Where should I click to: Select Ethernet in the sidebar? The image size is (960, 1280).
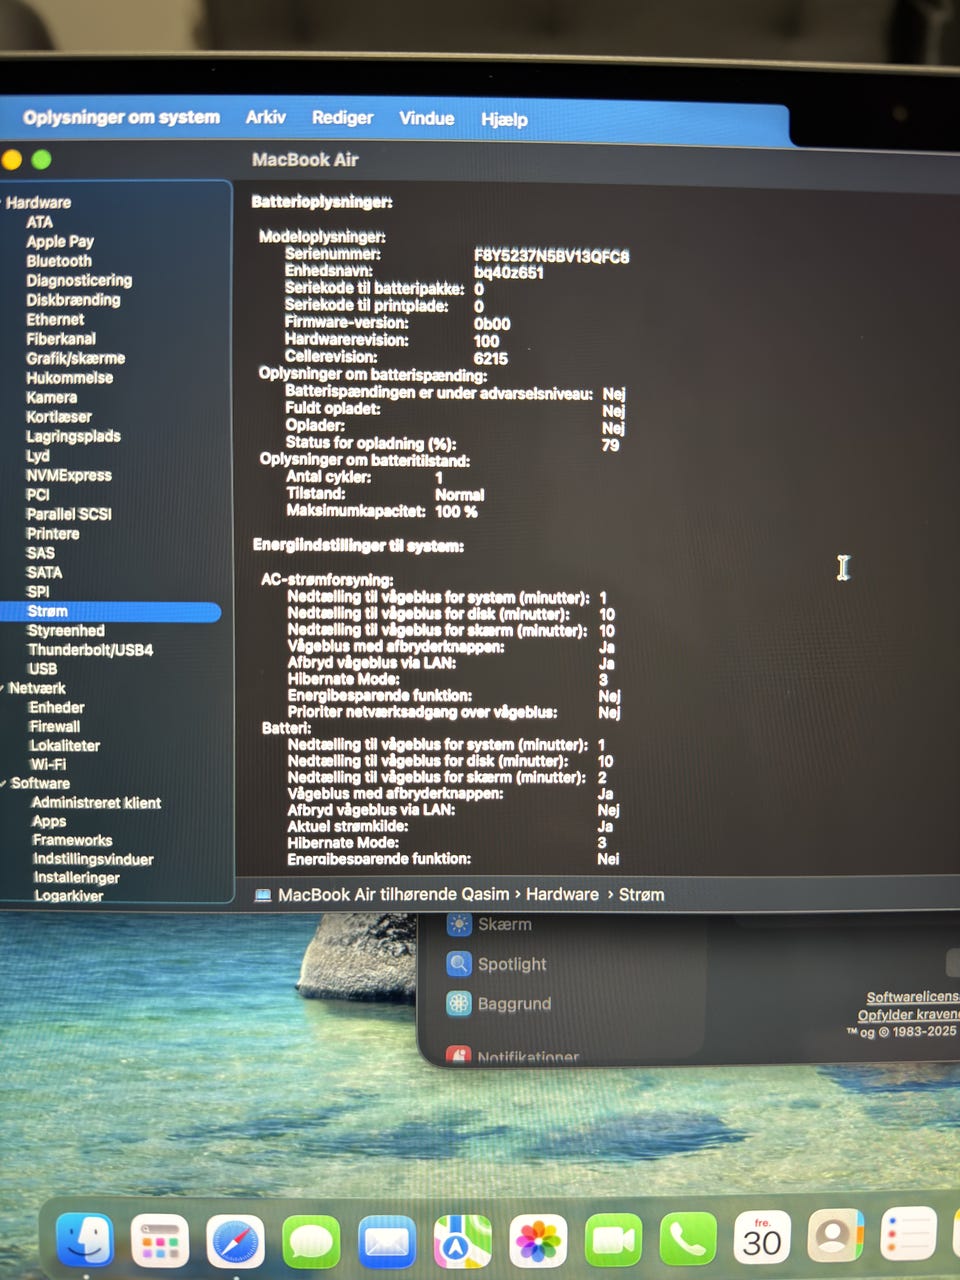[55, 319]
